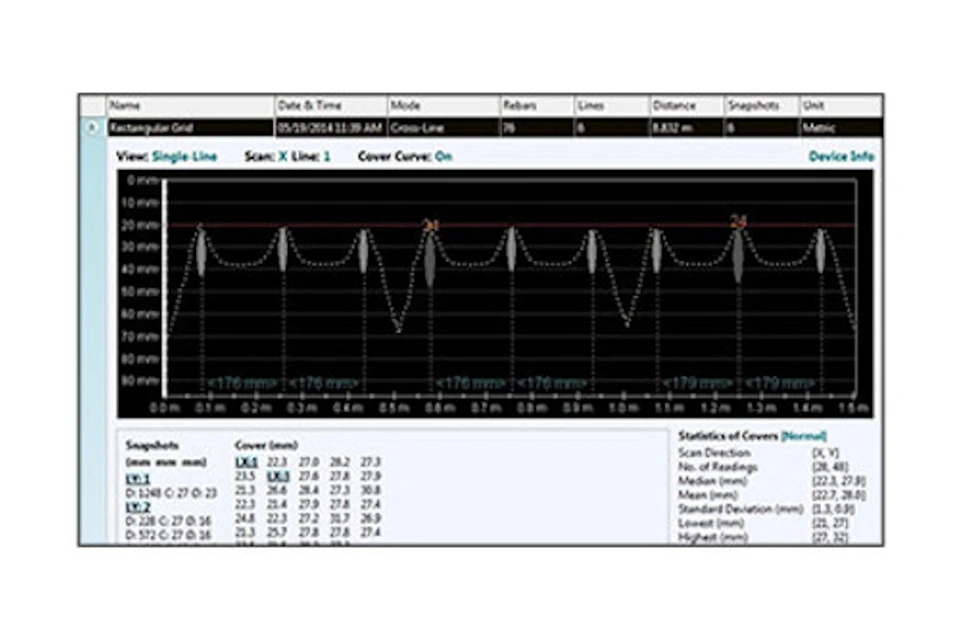Click the first '<176 mm>' spacing label
The height and width of the screenshot is (639, 960).
[x=242, y=383]
